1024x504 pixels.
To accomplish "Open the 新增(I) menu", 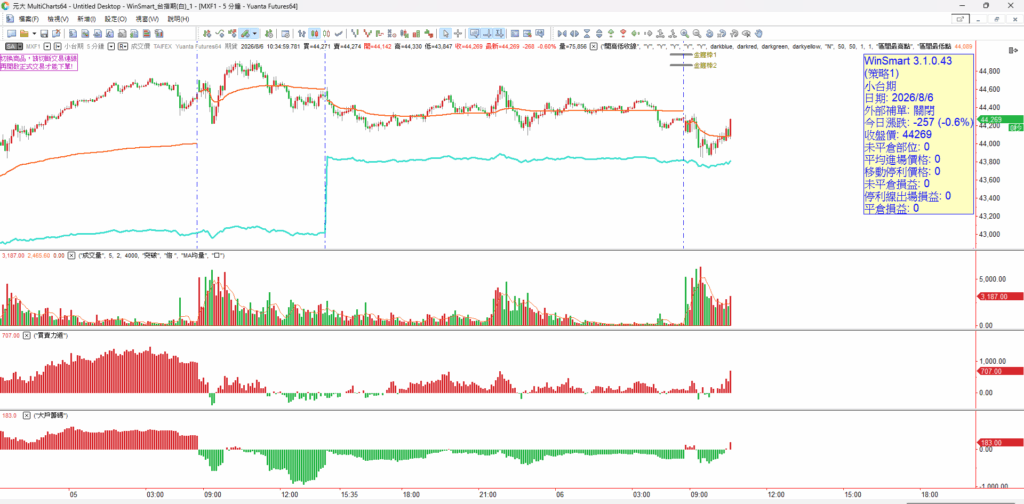I will tap(86, 19).
